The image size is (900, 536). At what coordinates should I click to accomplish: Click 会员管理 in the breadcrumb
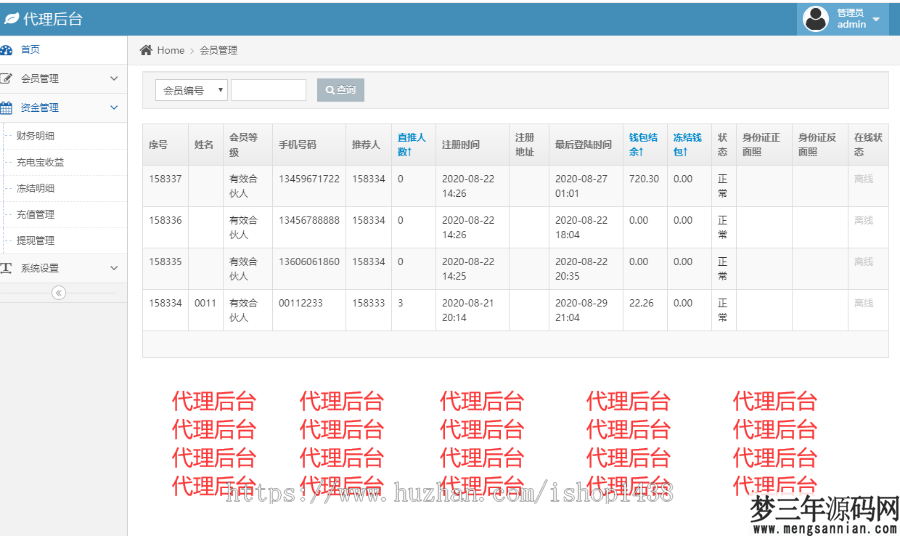[x=219, y=51]
